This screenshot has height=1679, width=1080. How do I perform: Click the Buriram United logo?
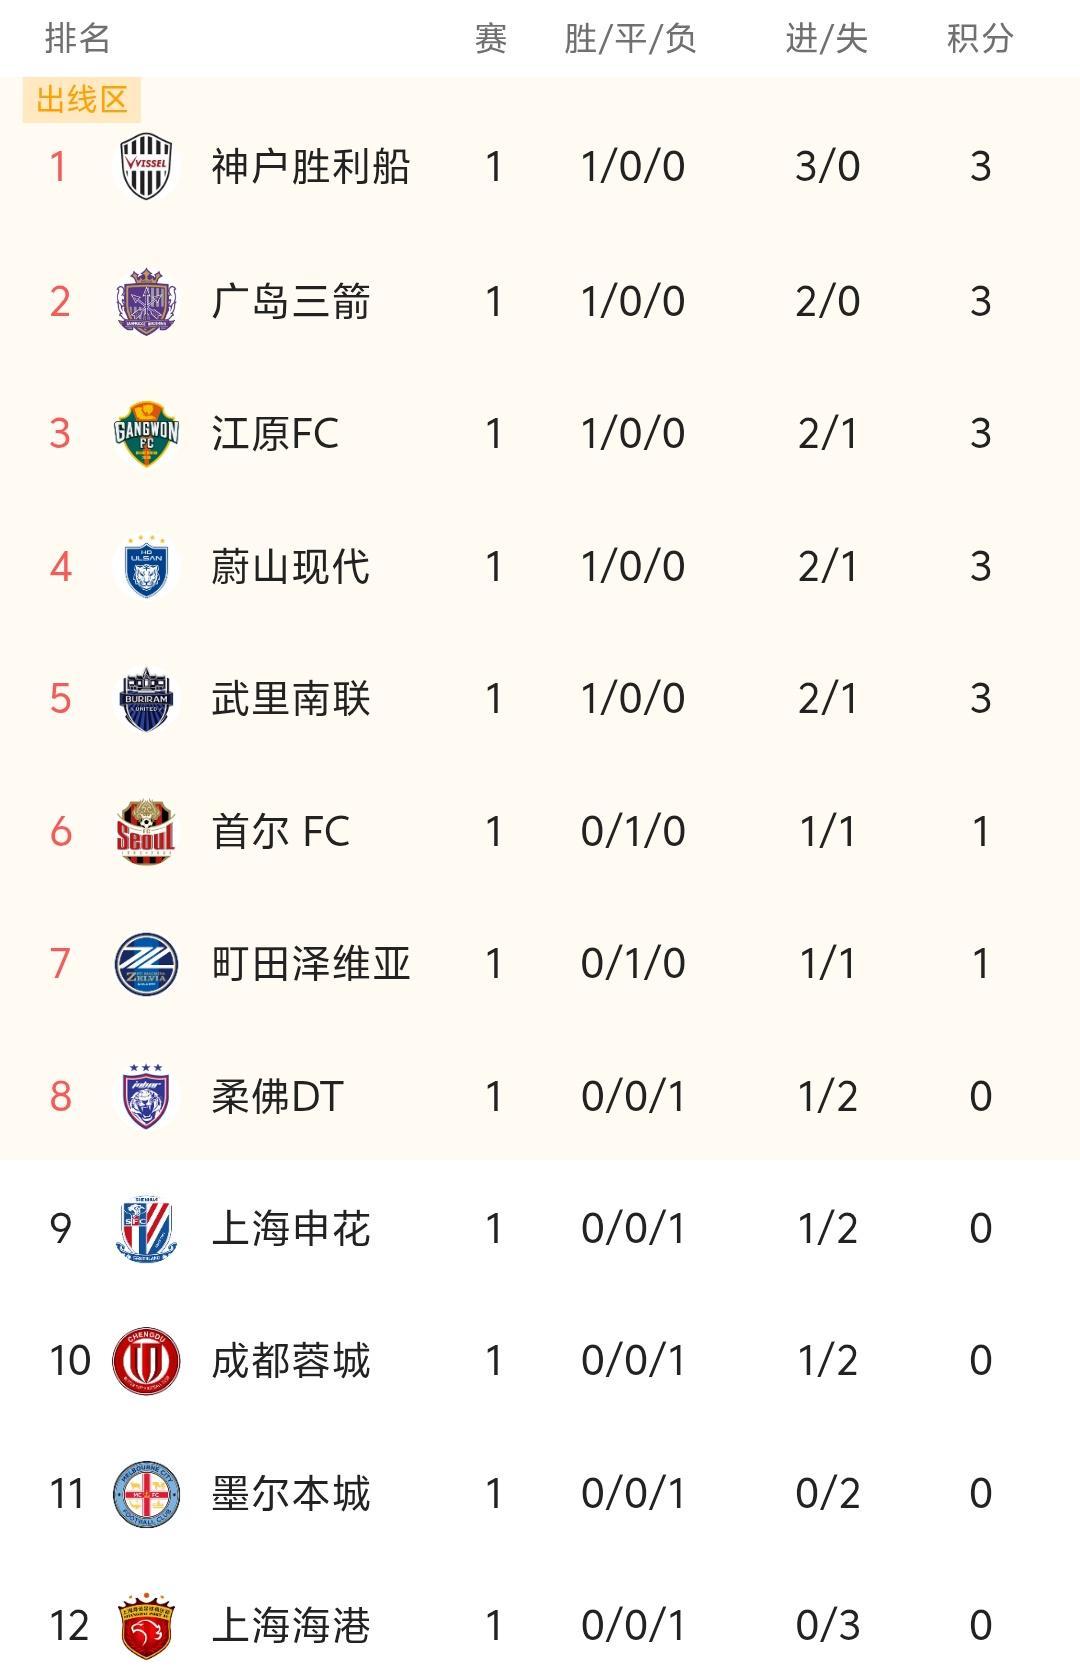146,699
